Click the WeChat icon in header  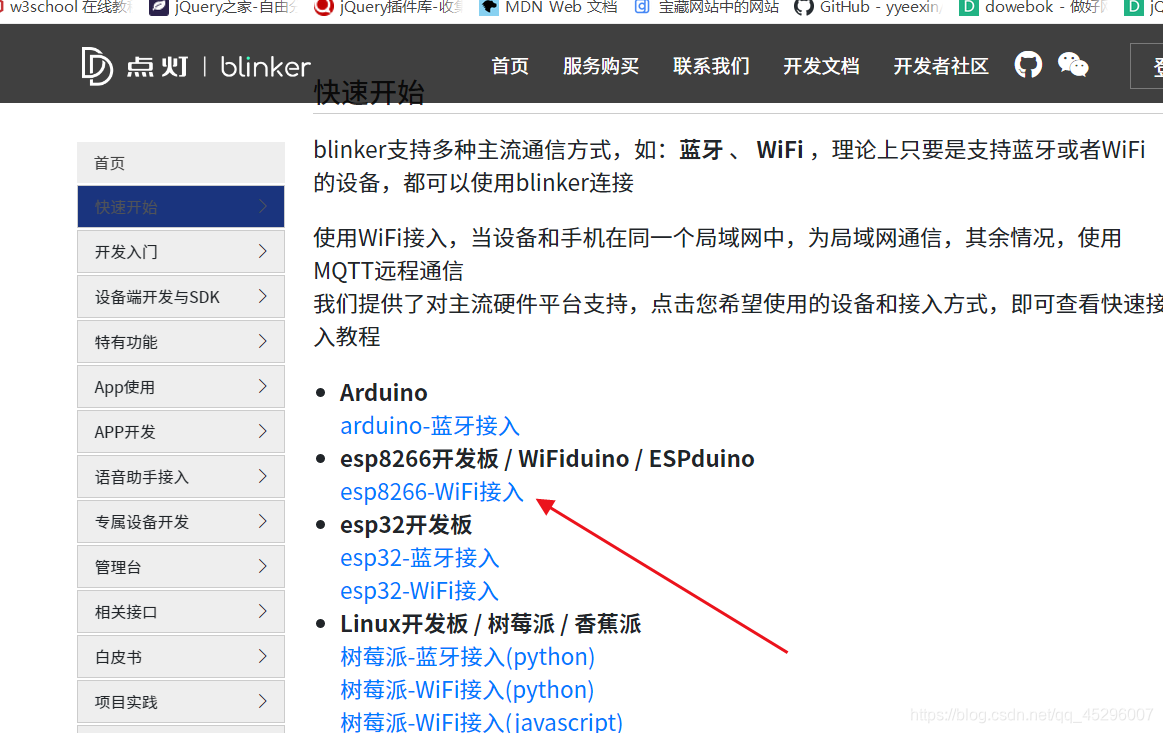[x=1073, y=65]
